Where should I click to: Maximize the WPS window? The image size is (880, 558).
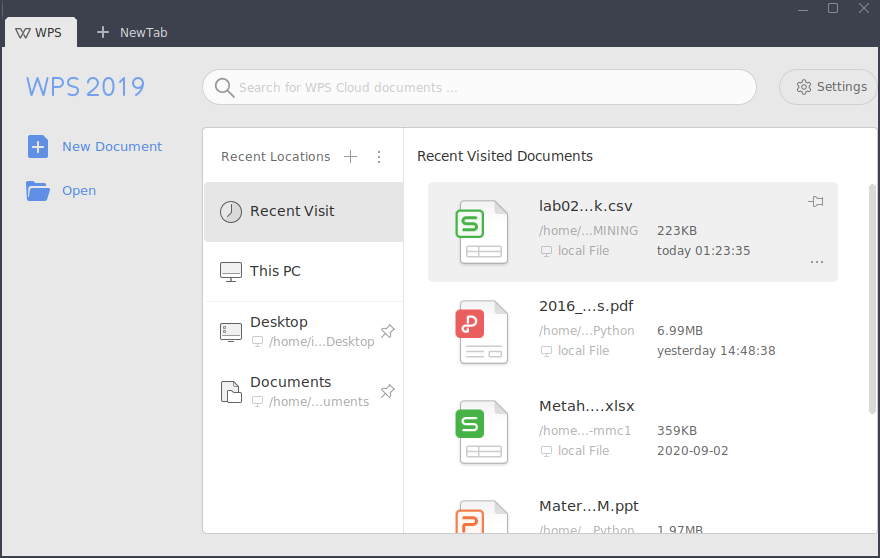[x=833, y=8]
